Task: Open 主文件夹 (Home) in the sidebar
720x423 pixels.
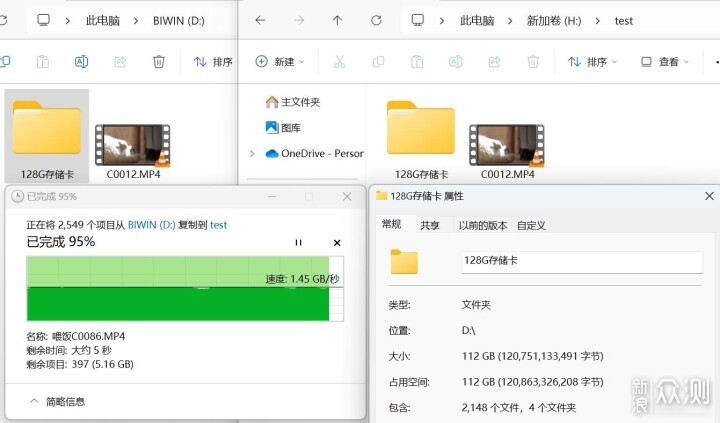Action: click(x=292, y=102)
